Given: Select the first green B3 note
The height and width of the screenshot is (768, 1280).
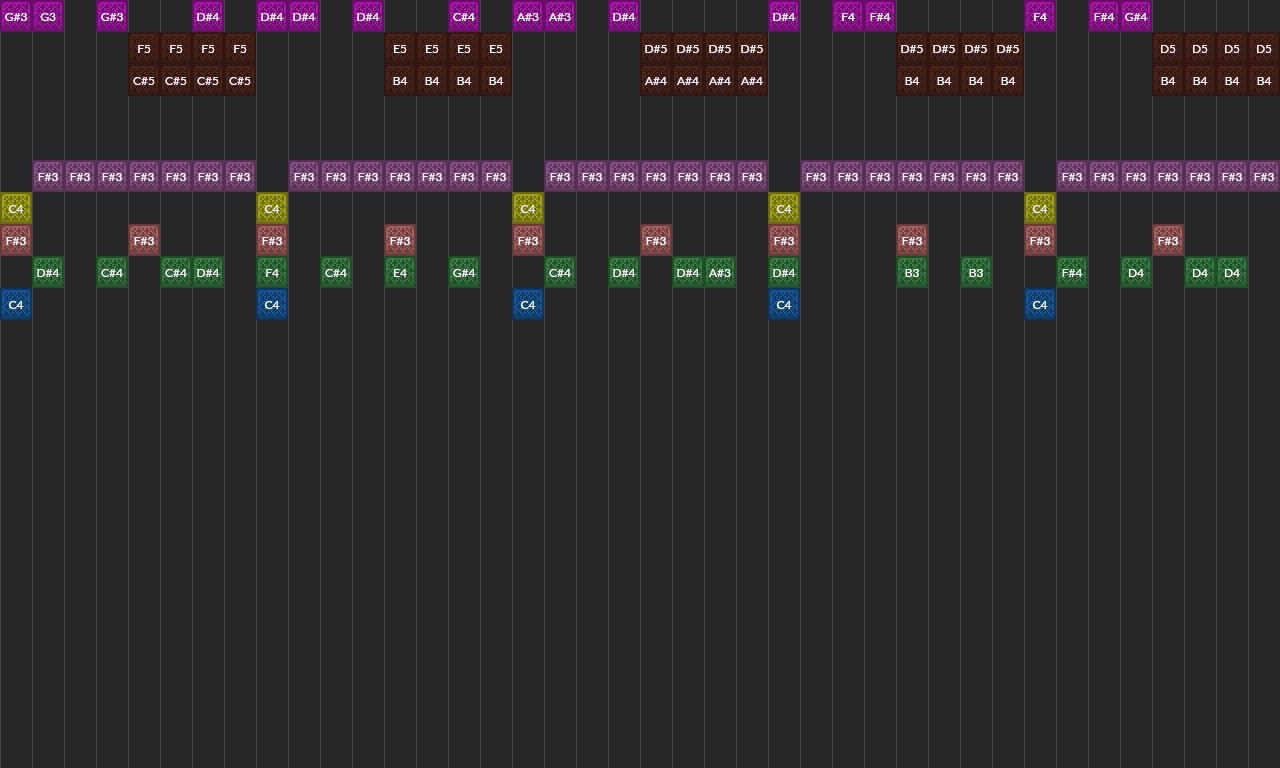Looking at the screenshot, I should 911,272.
